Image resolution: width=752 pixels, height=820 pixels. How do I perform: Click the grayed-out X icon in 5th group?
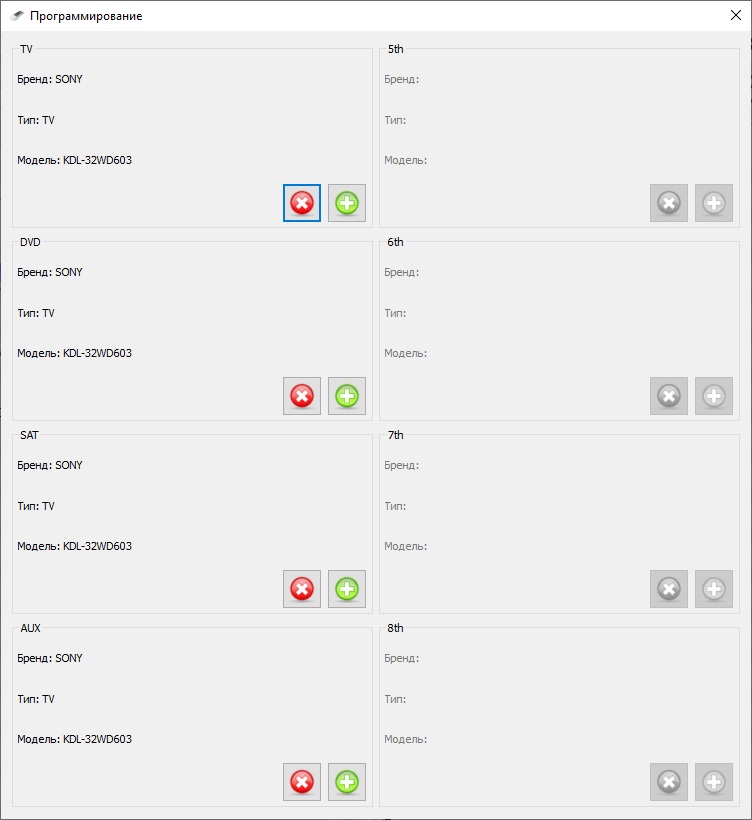point(669,204)
